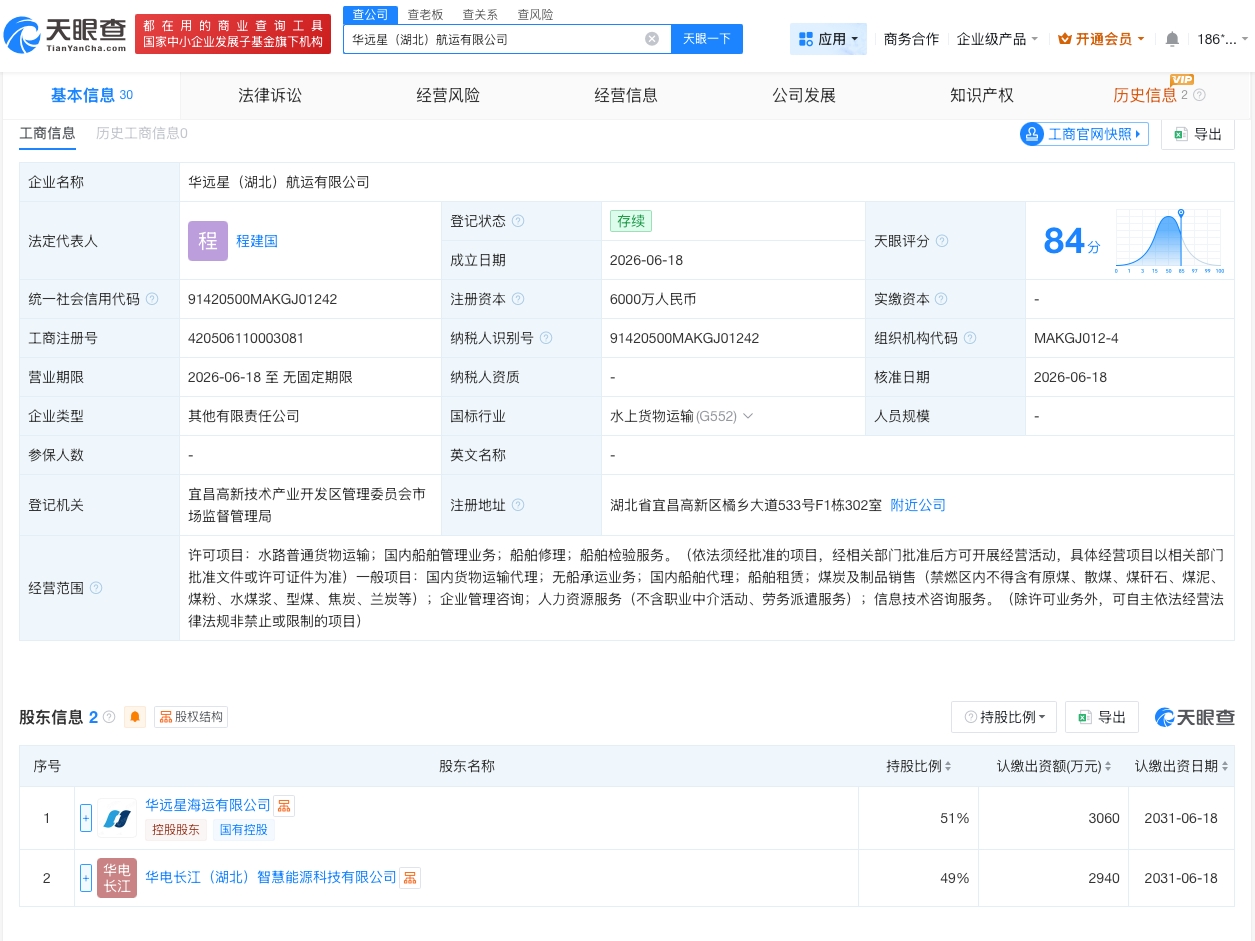Click the help icon on 历史信息 tab
1255x941 pixels.
click(1199, 95)
